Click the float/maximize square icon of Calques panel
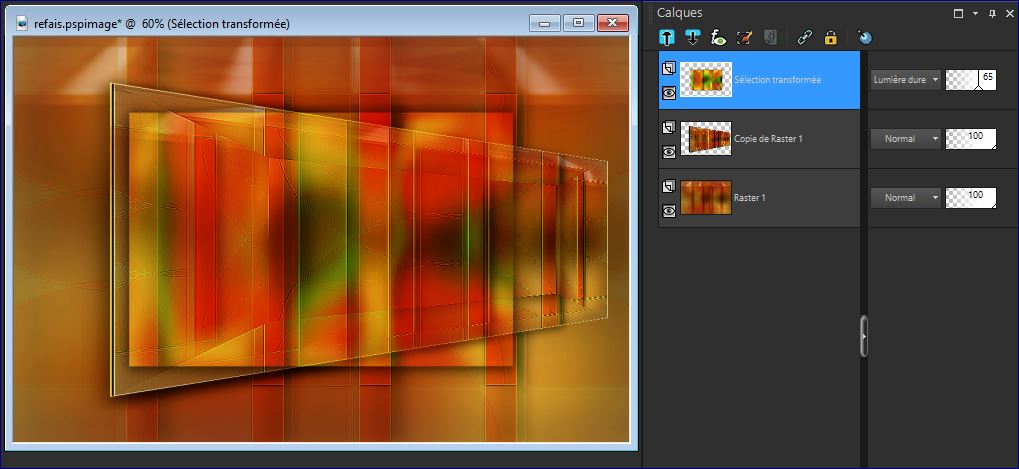Image resolution: width=1019 pixels, height=469 pixels. coord(958,13)
